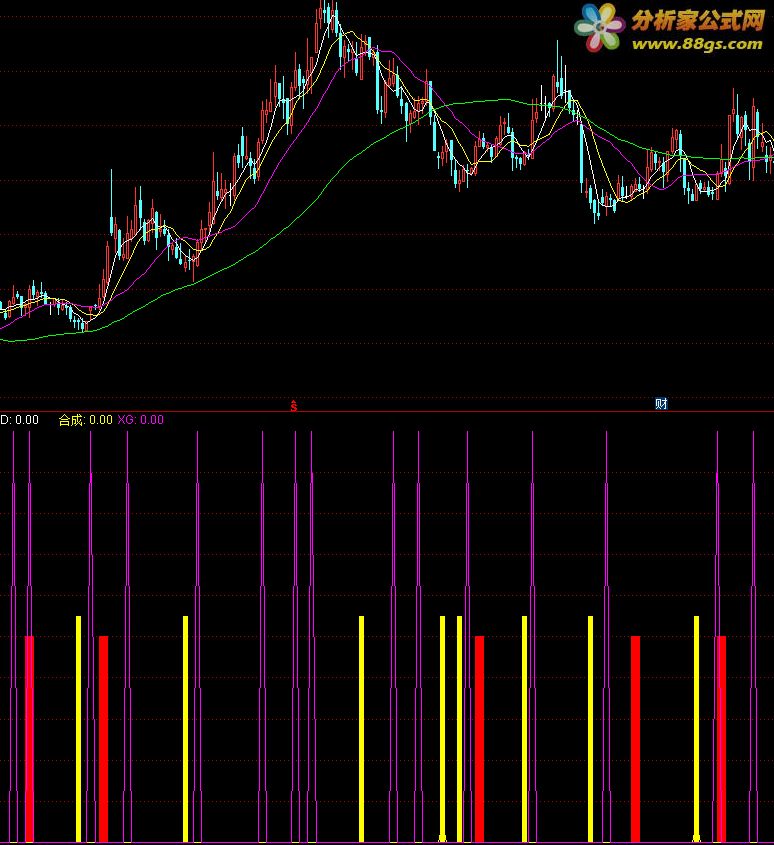Viewport: 774px width, 845px height.
Task: Click the red S marker below the chart
Action: 294,406
